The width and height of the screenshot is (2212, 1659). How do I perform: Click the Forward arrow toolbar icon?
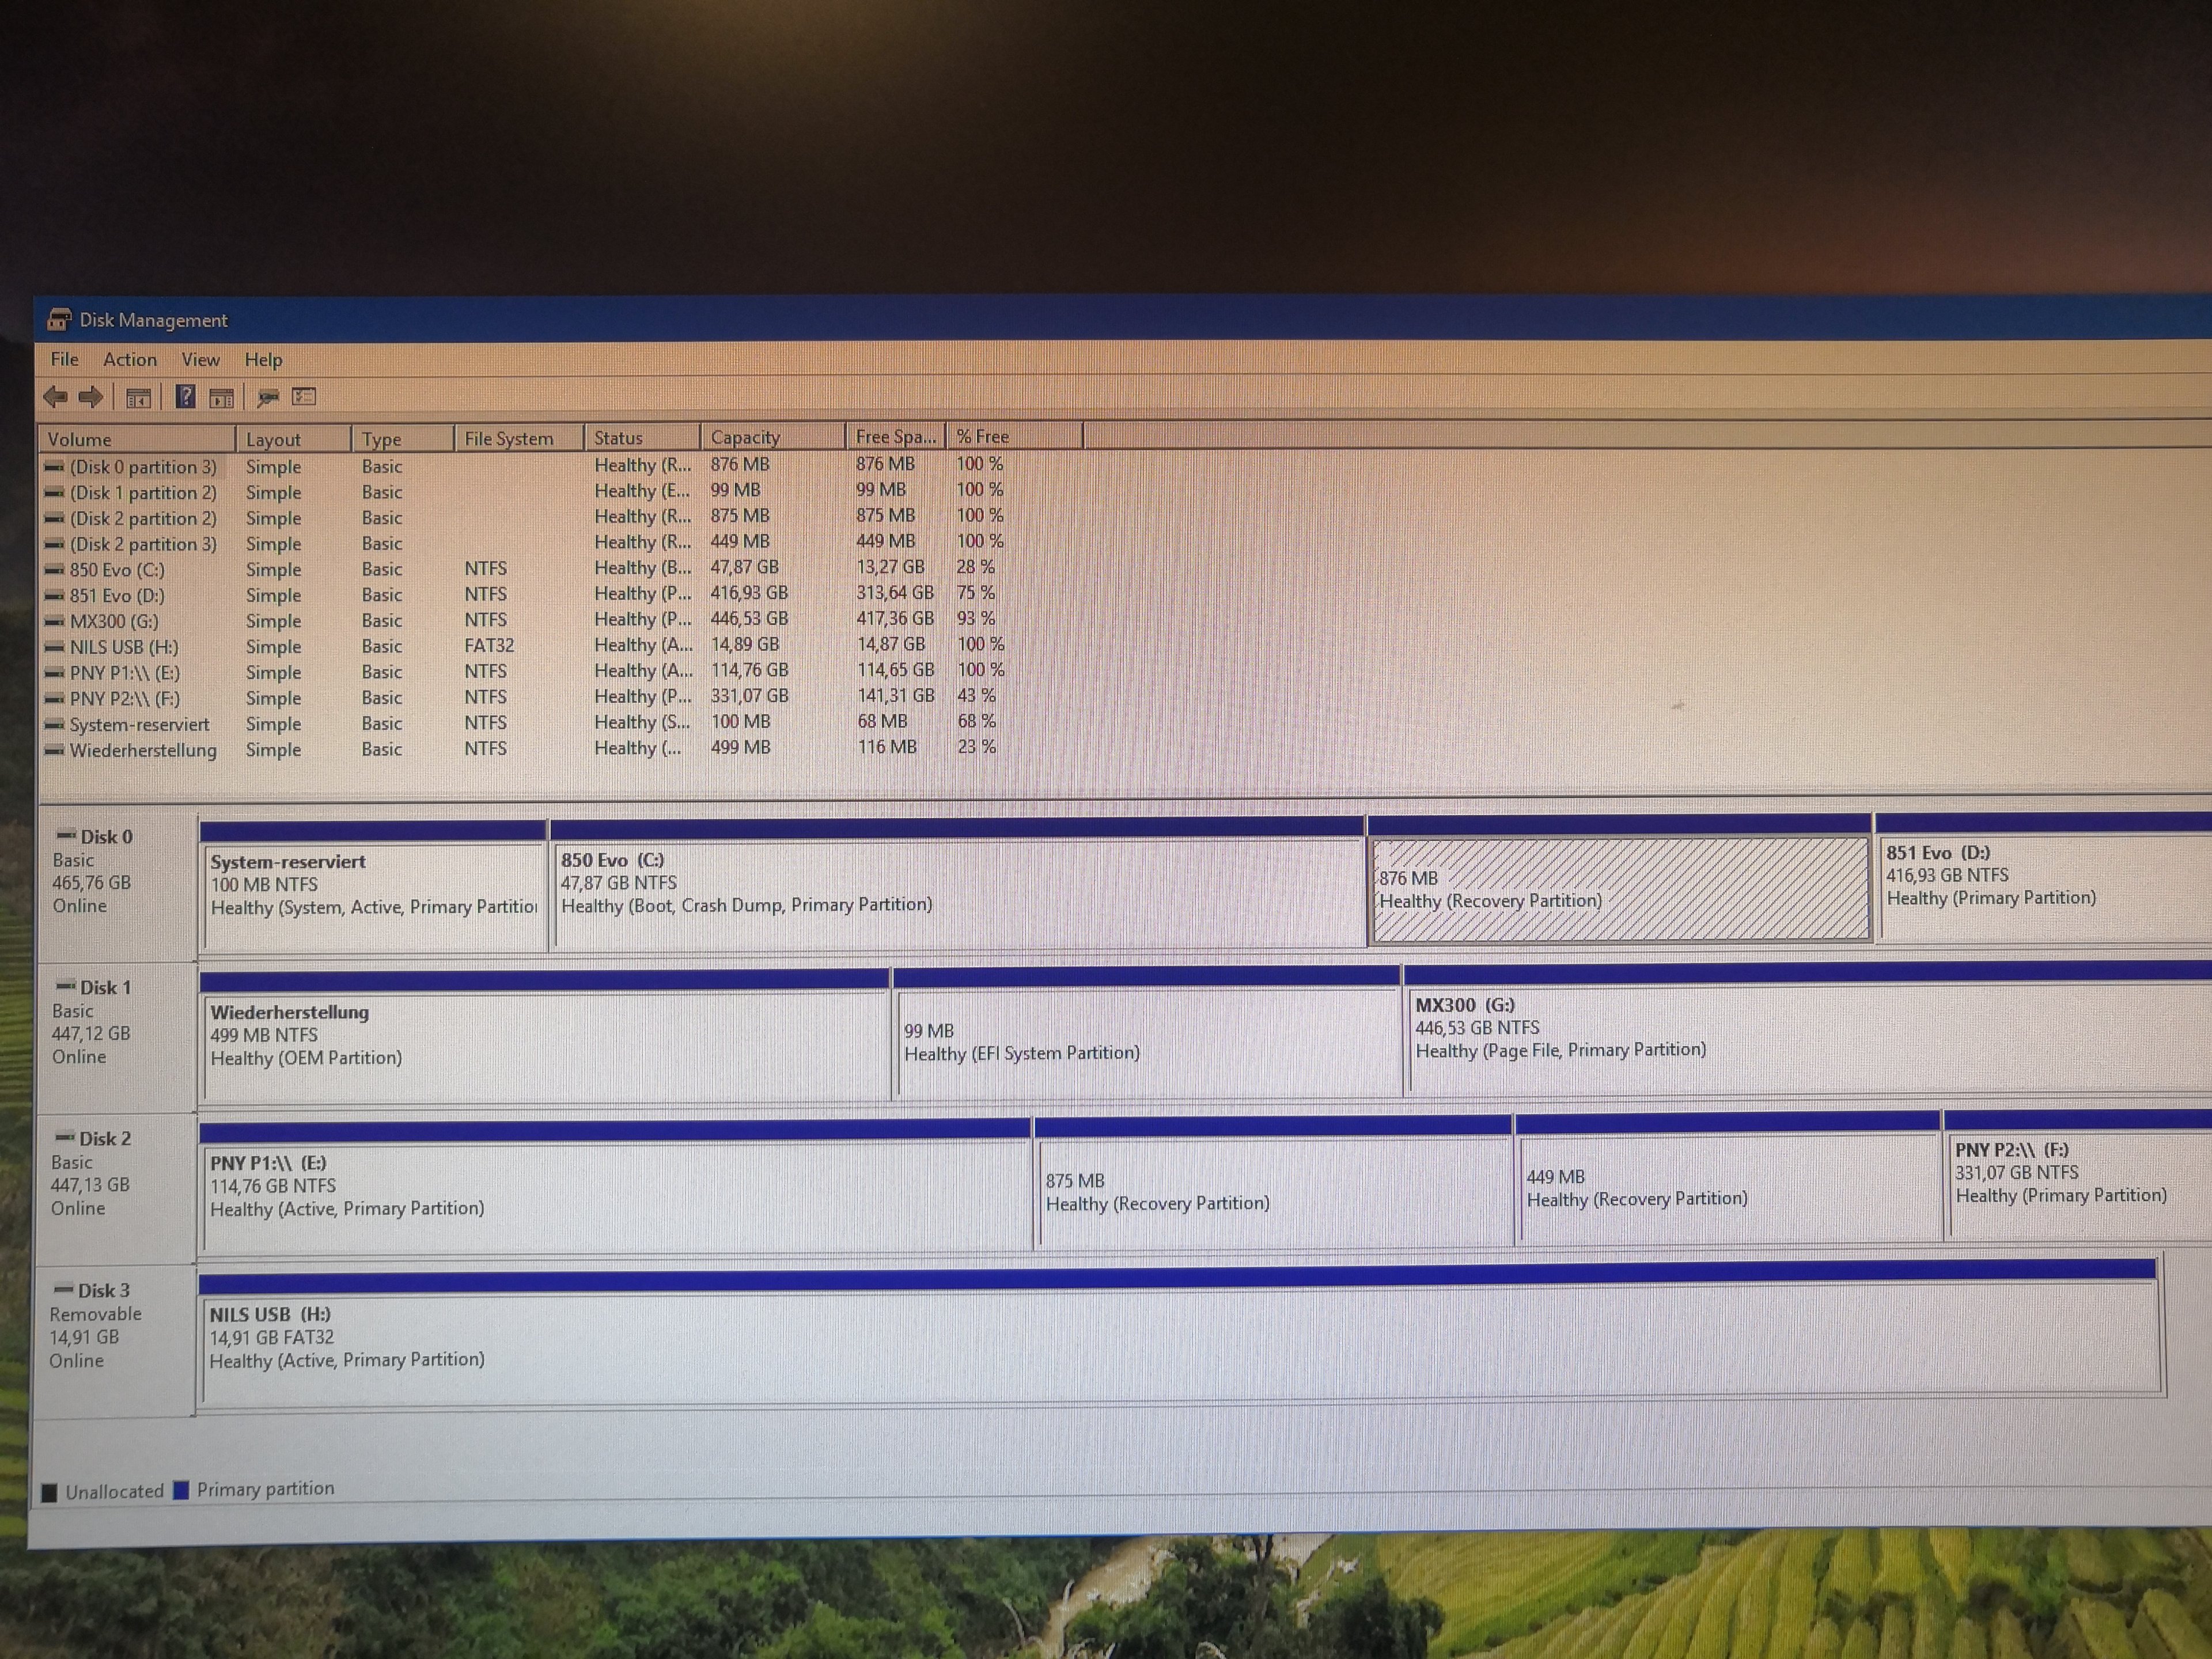tap(91, 397)
